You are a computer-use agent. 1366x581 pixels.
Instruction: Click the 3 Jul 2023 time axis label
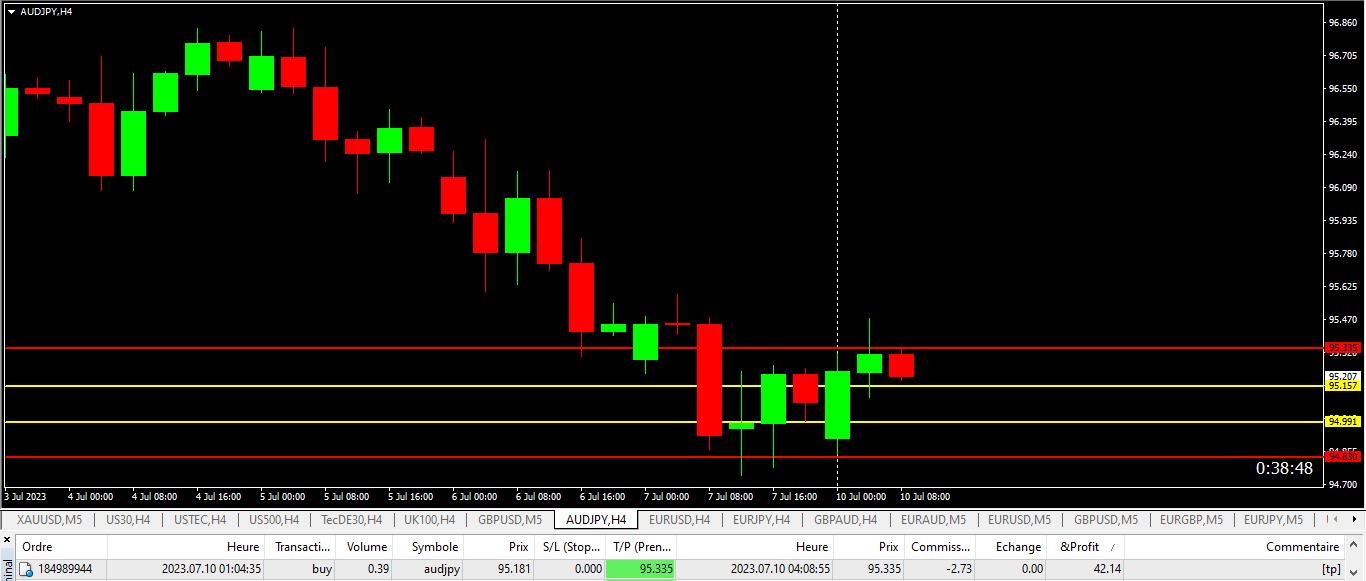pyautogui.click(x=25, y=496)
